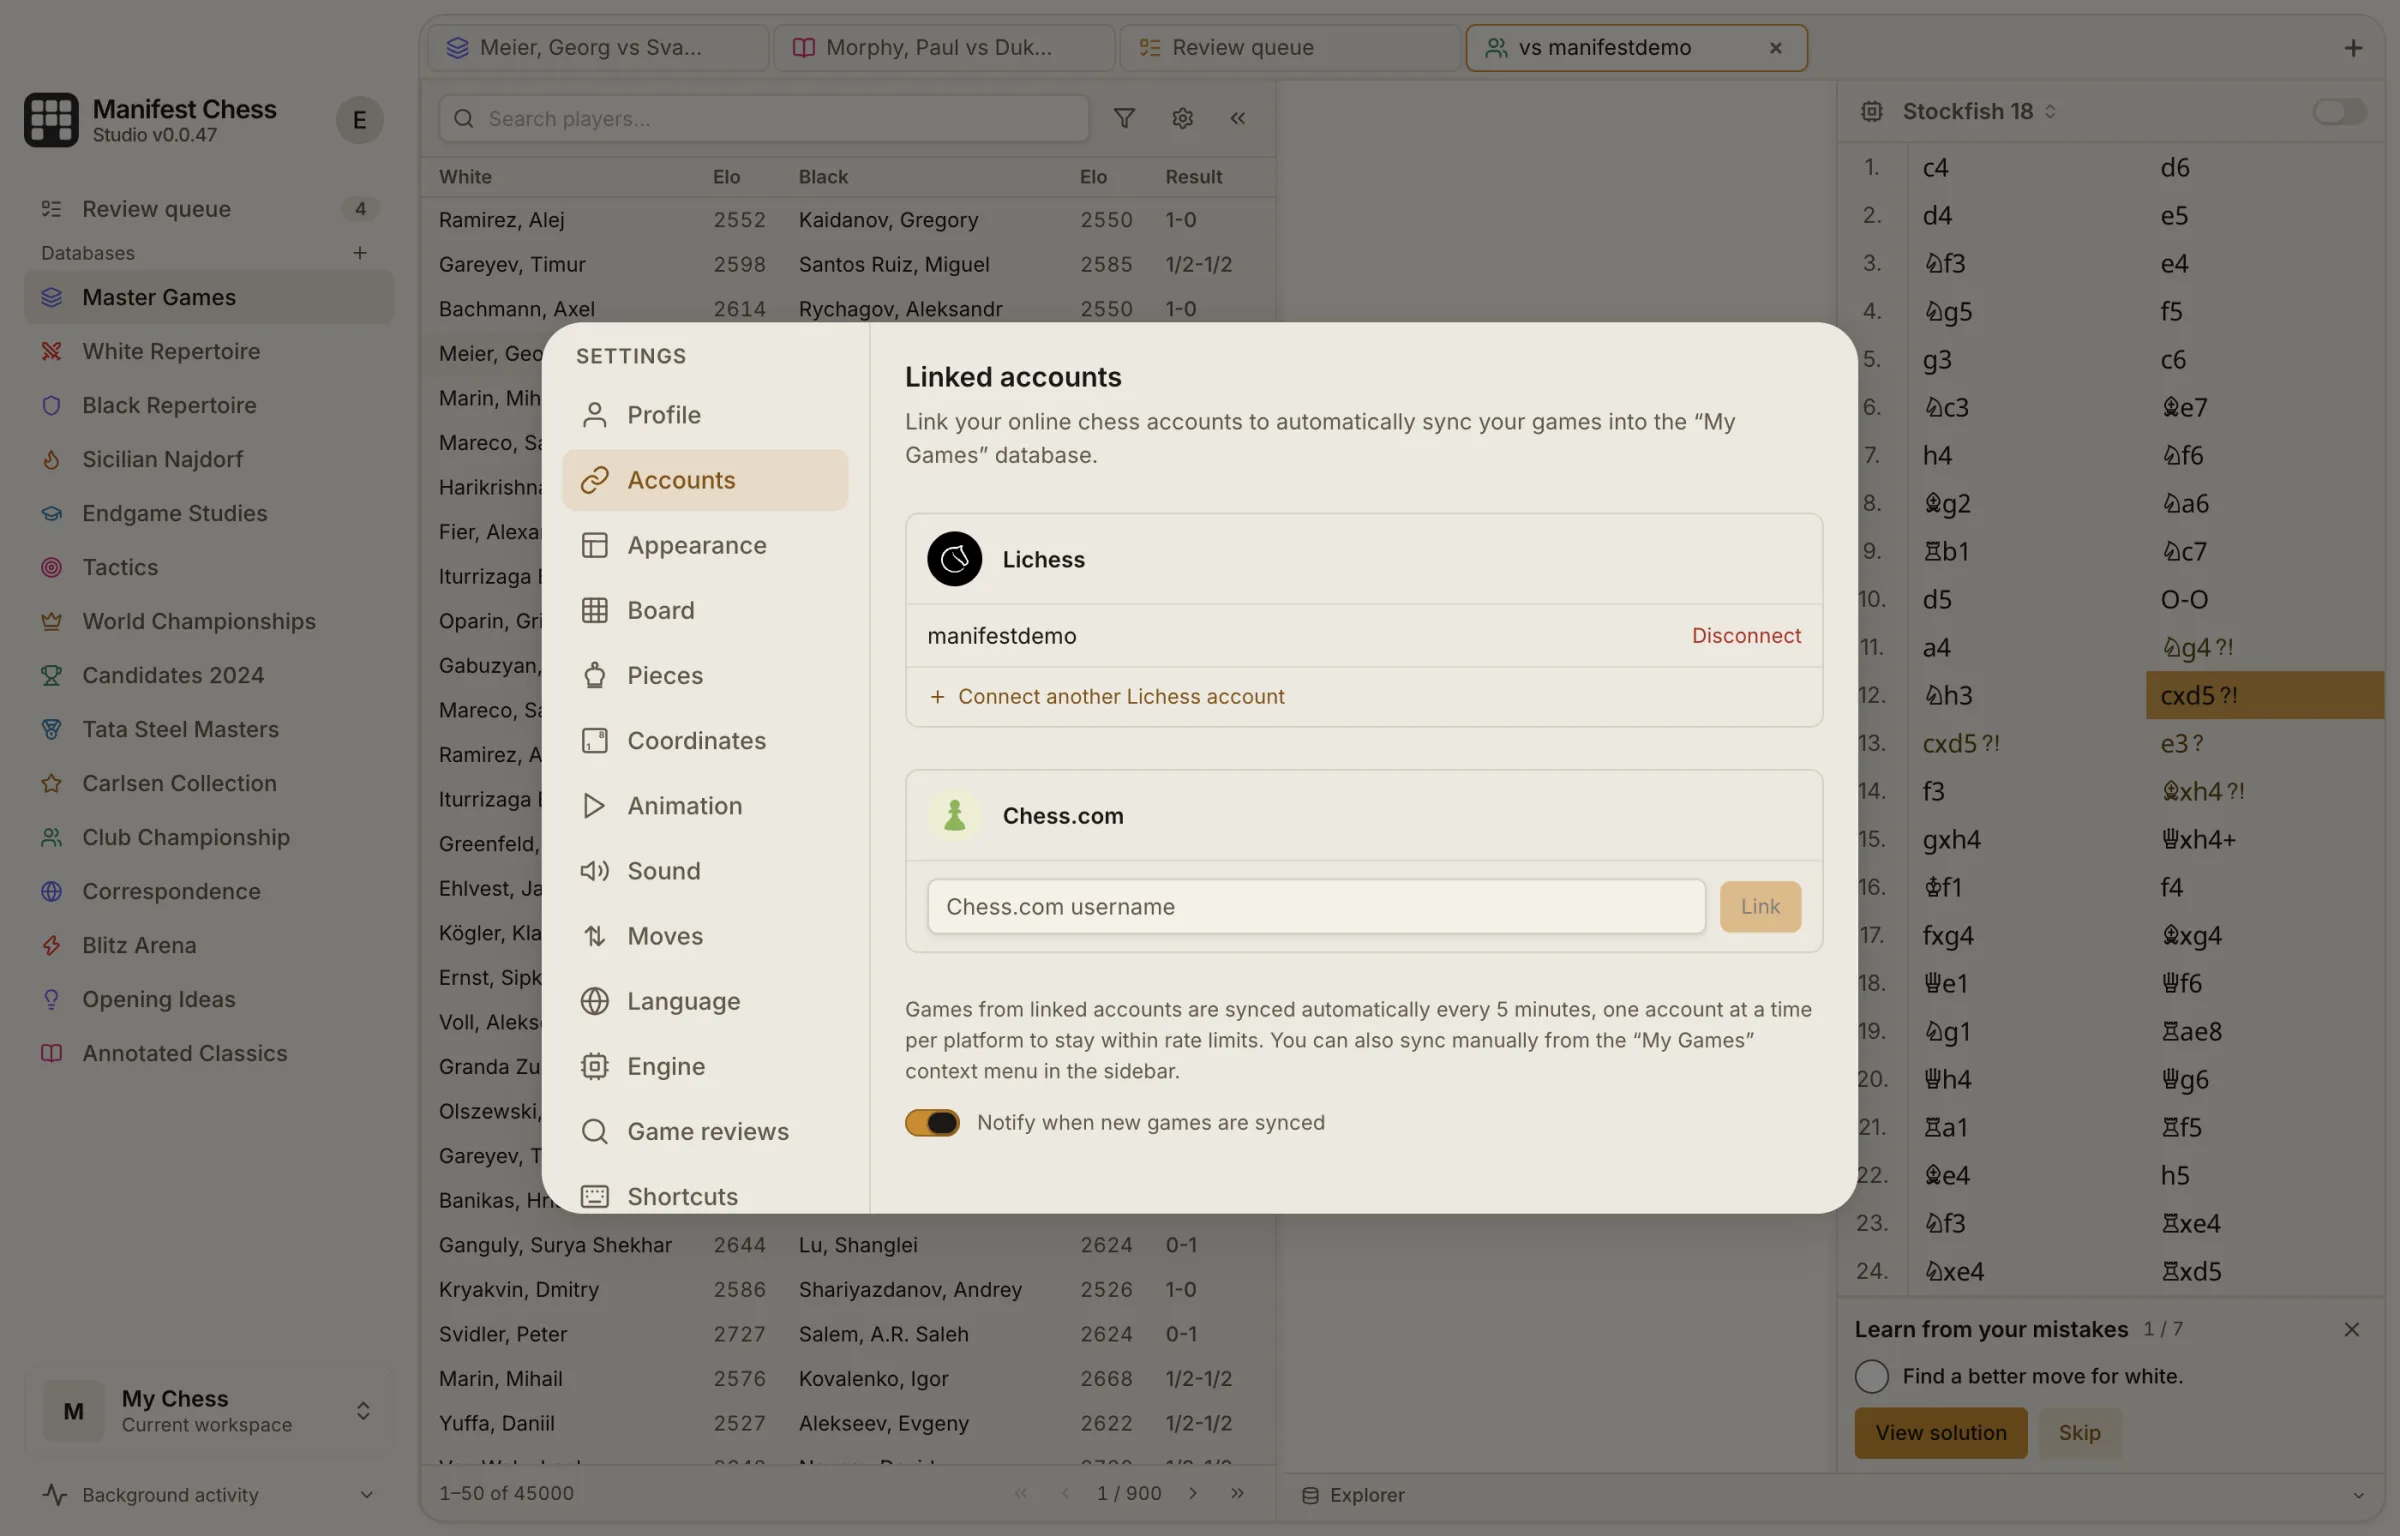The height and width of the screenshot is (1536, 2400).
Task: Open the Game reviews settings section
Action: 705,1131
